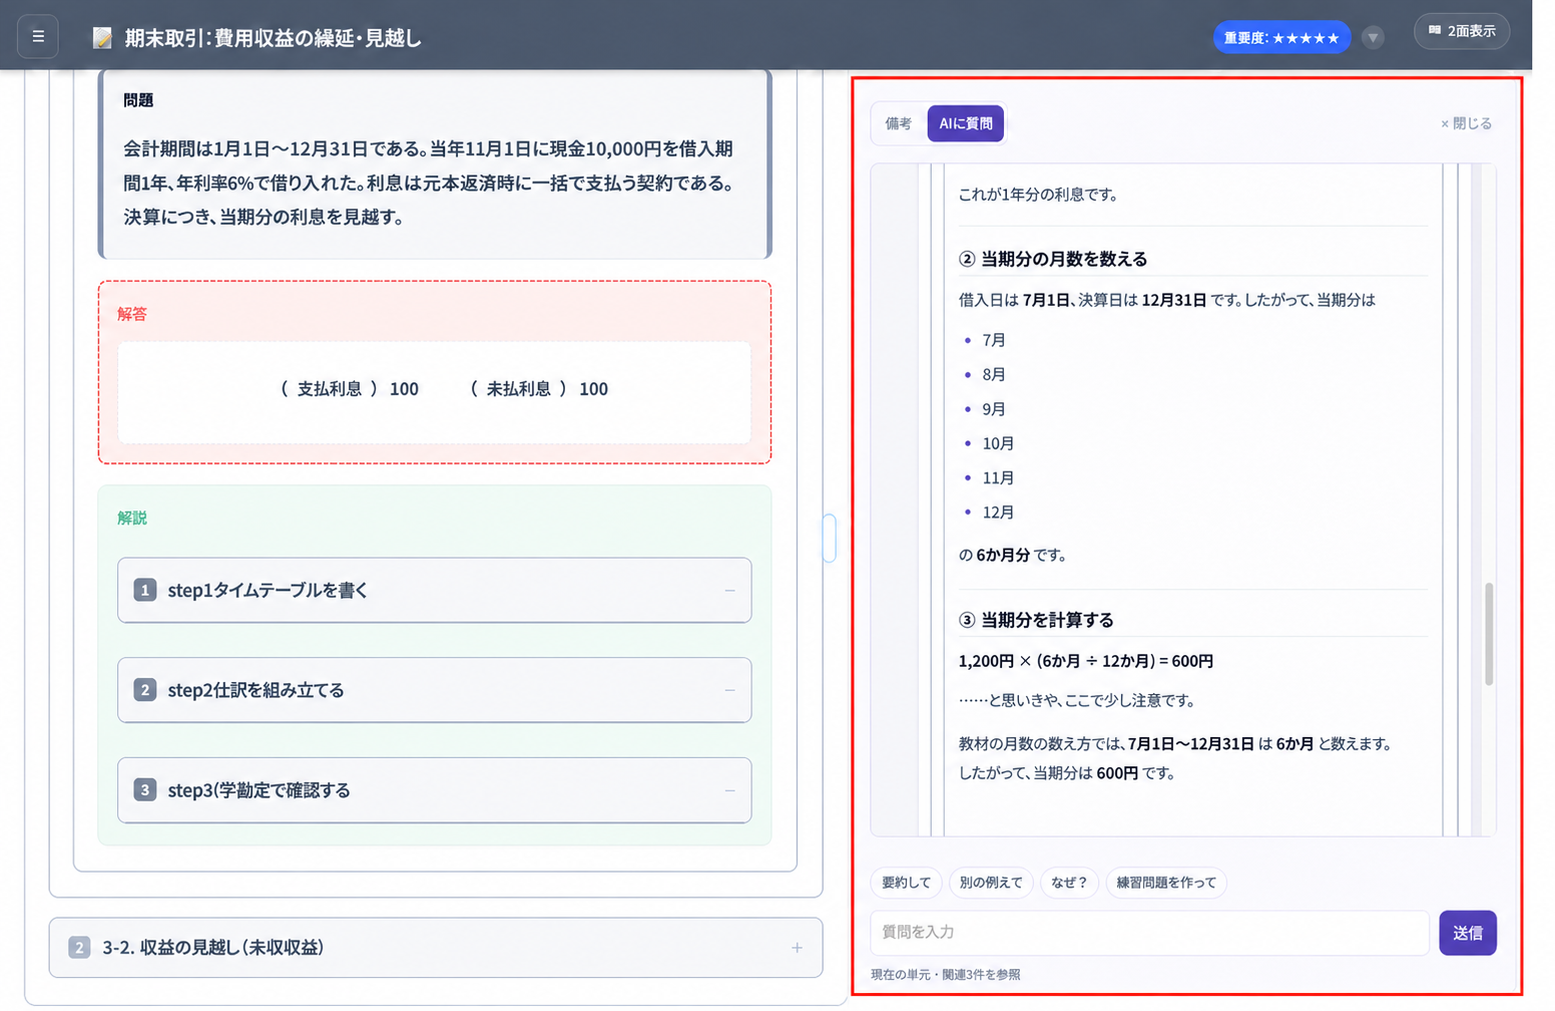The image size is (1555, 1011).
Task: Click the step number 1 badge icon
Action: coord(145,591)
